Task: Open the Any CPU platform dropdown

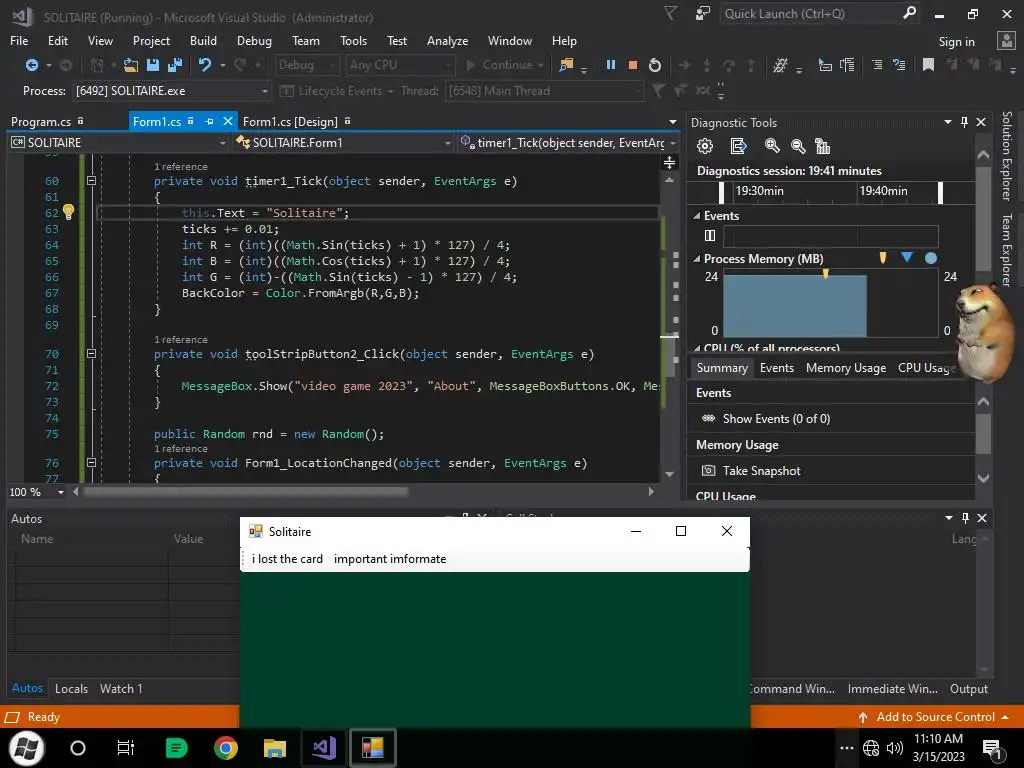Action: (400, 65)
